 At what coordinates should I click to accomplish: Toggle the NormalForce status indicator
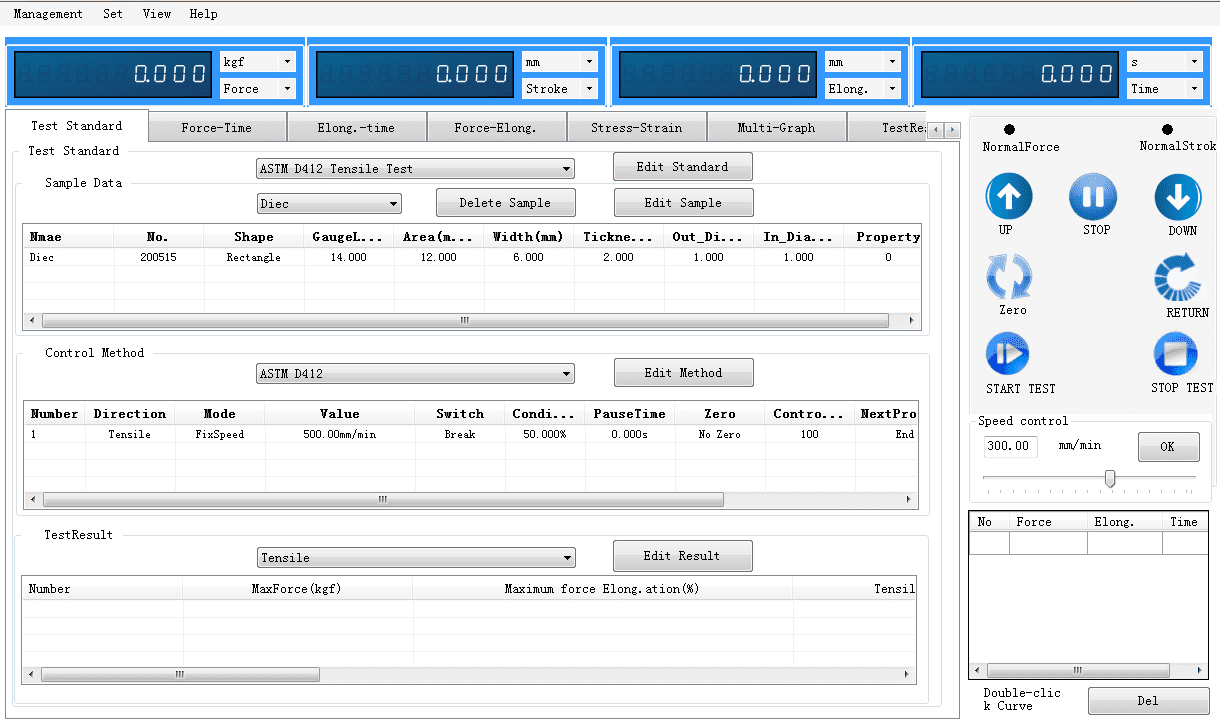click(1008, 129)
